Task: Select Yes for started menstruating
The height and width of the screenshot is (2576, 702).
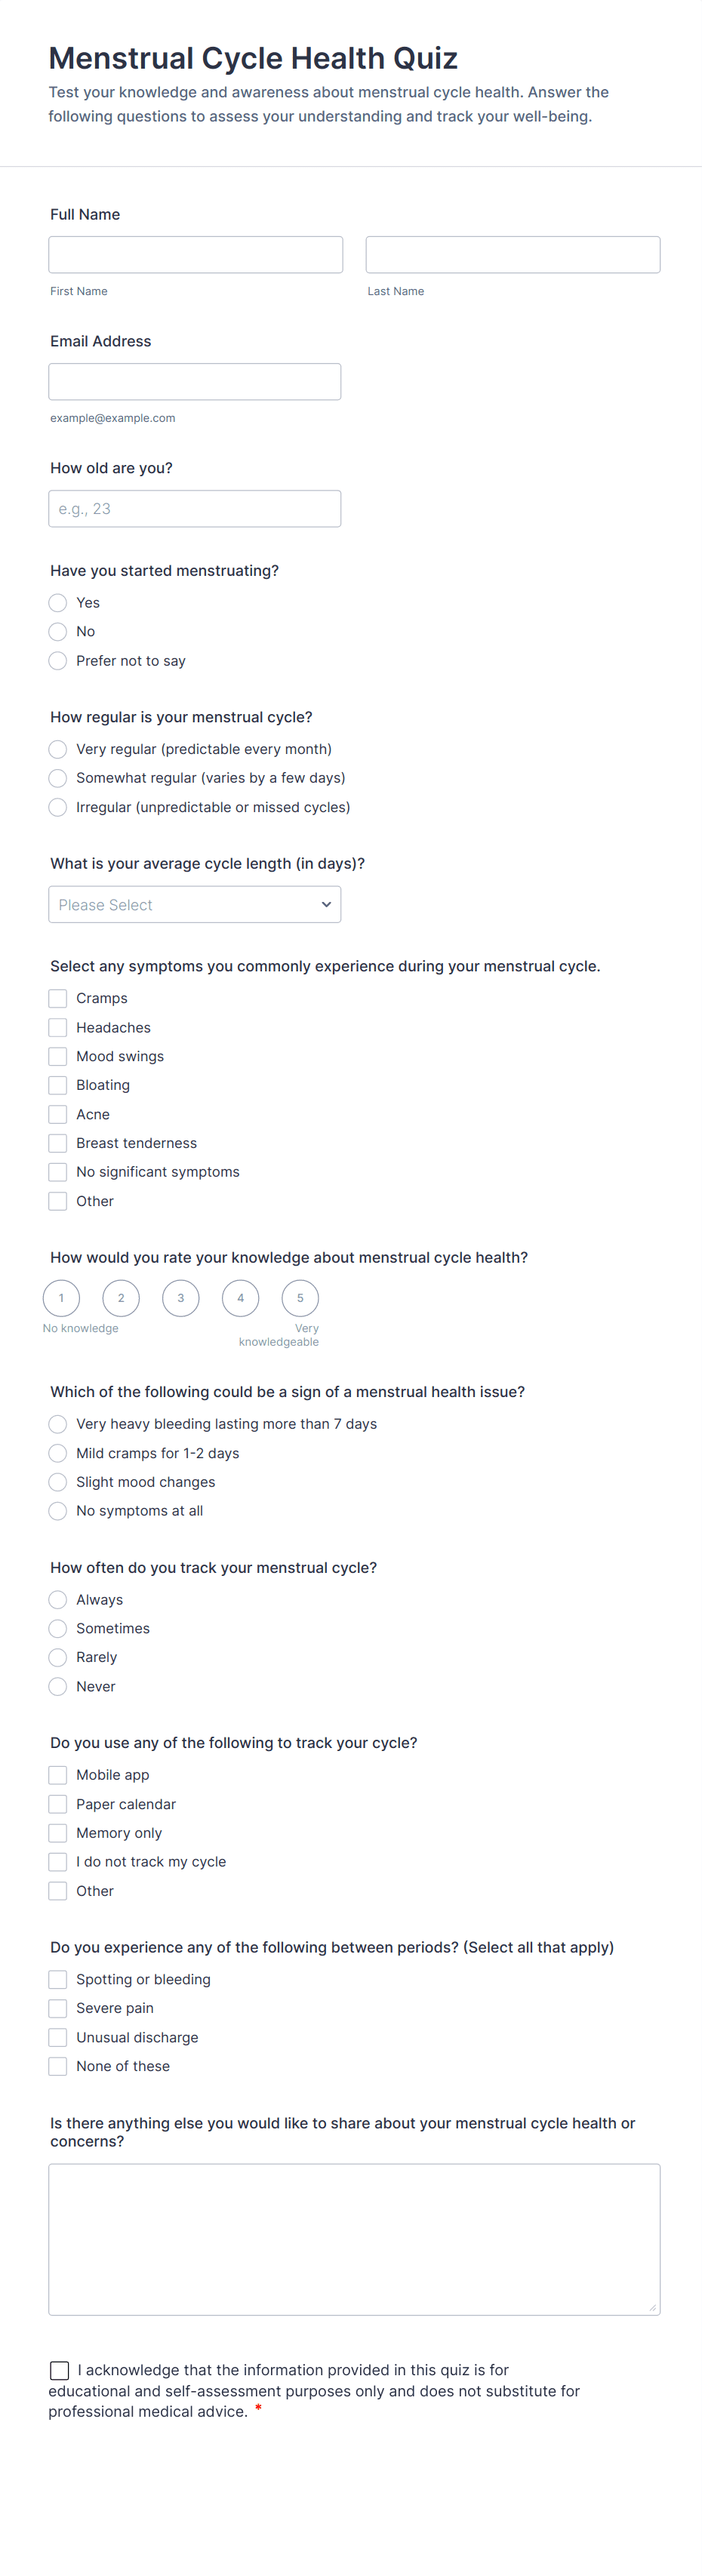Action: tap(58, 603)
